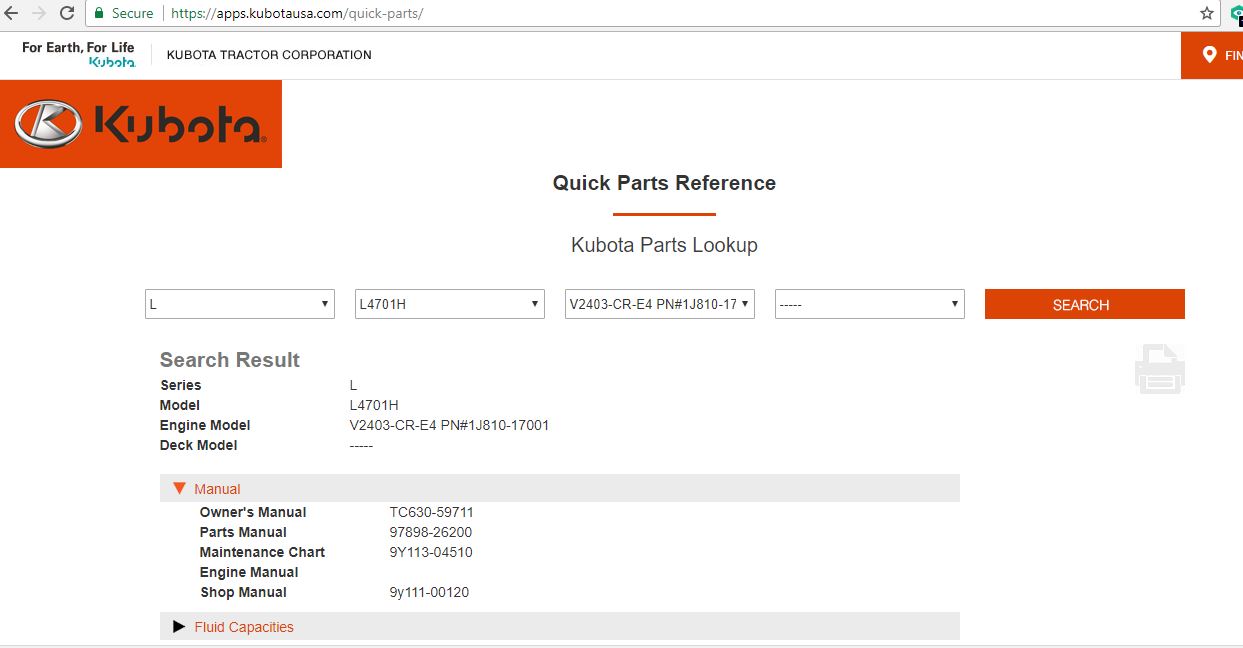Click the browser forward arrow
Viewport: 1243px width, 648px height.
point(39,13)
